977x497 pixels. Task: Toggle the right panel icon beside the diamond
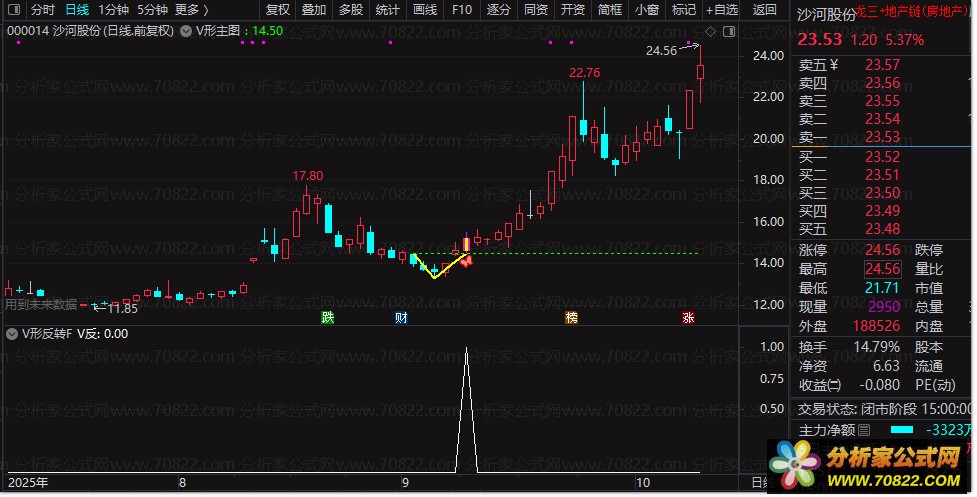pos(728,31)
